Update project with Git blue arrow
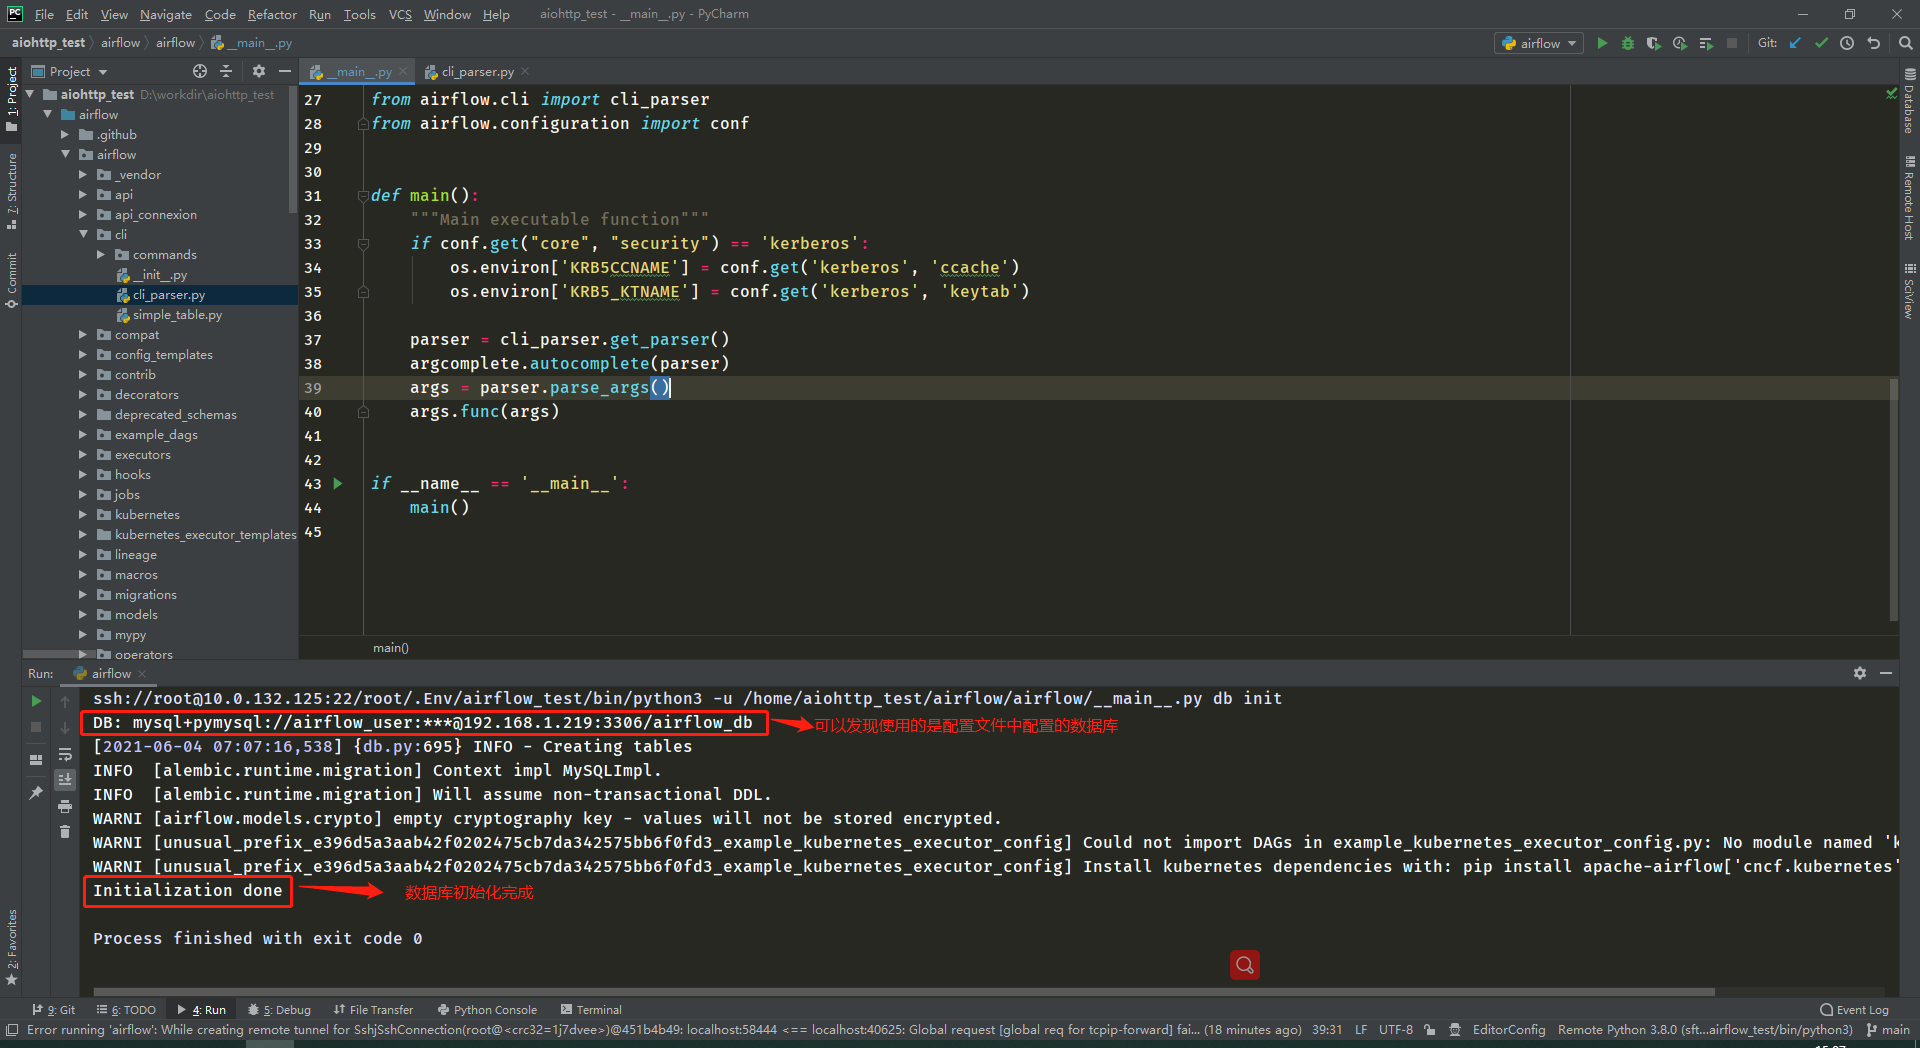The height and width of the screenshot is (1048, 1920). (x=1795, y=43)
